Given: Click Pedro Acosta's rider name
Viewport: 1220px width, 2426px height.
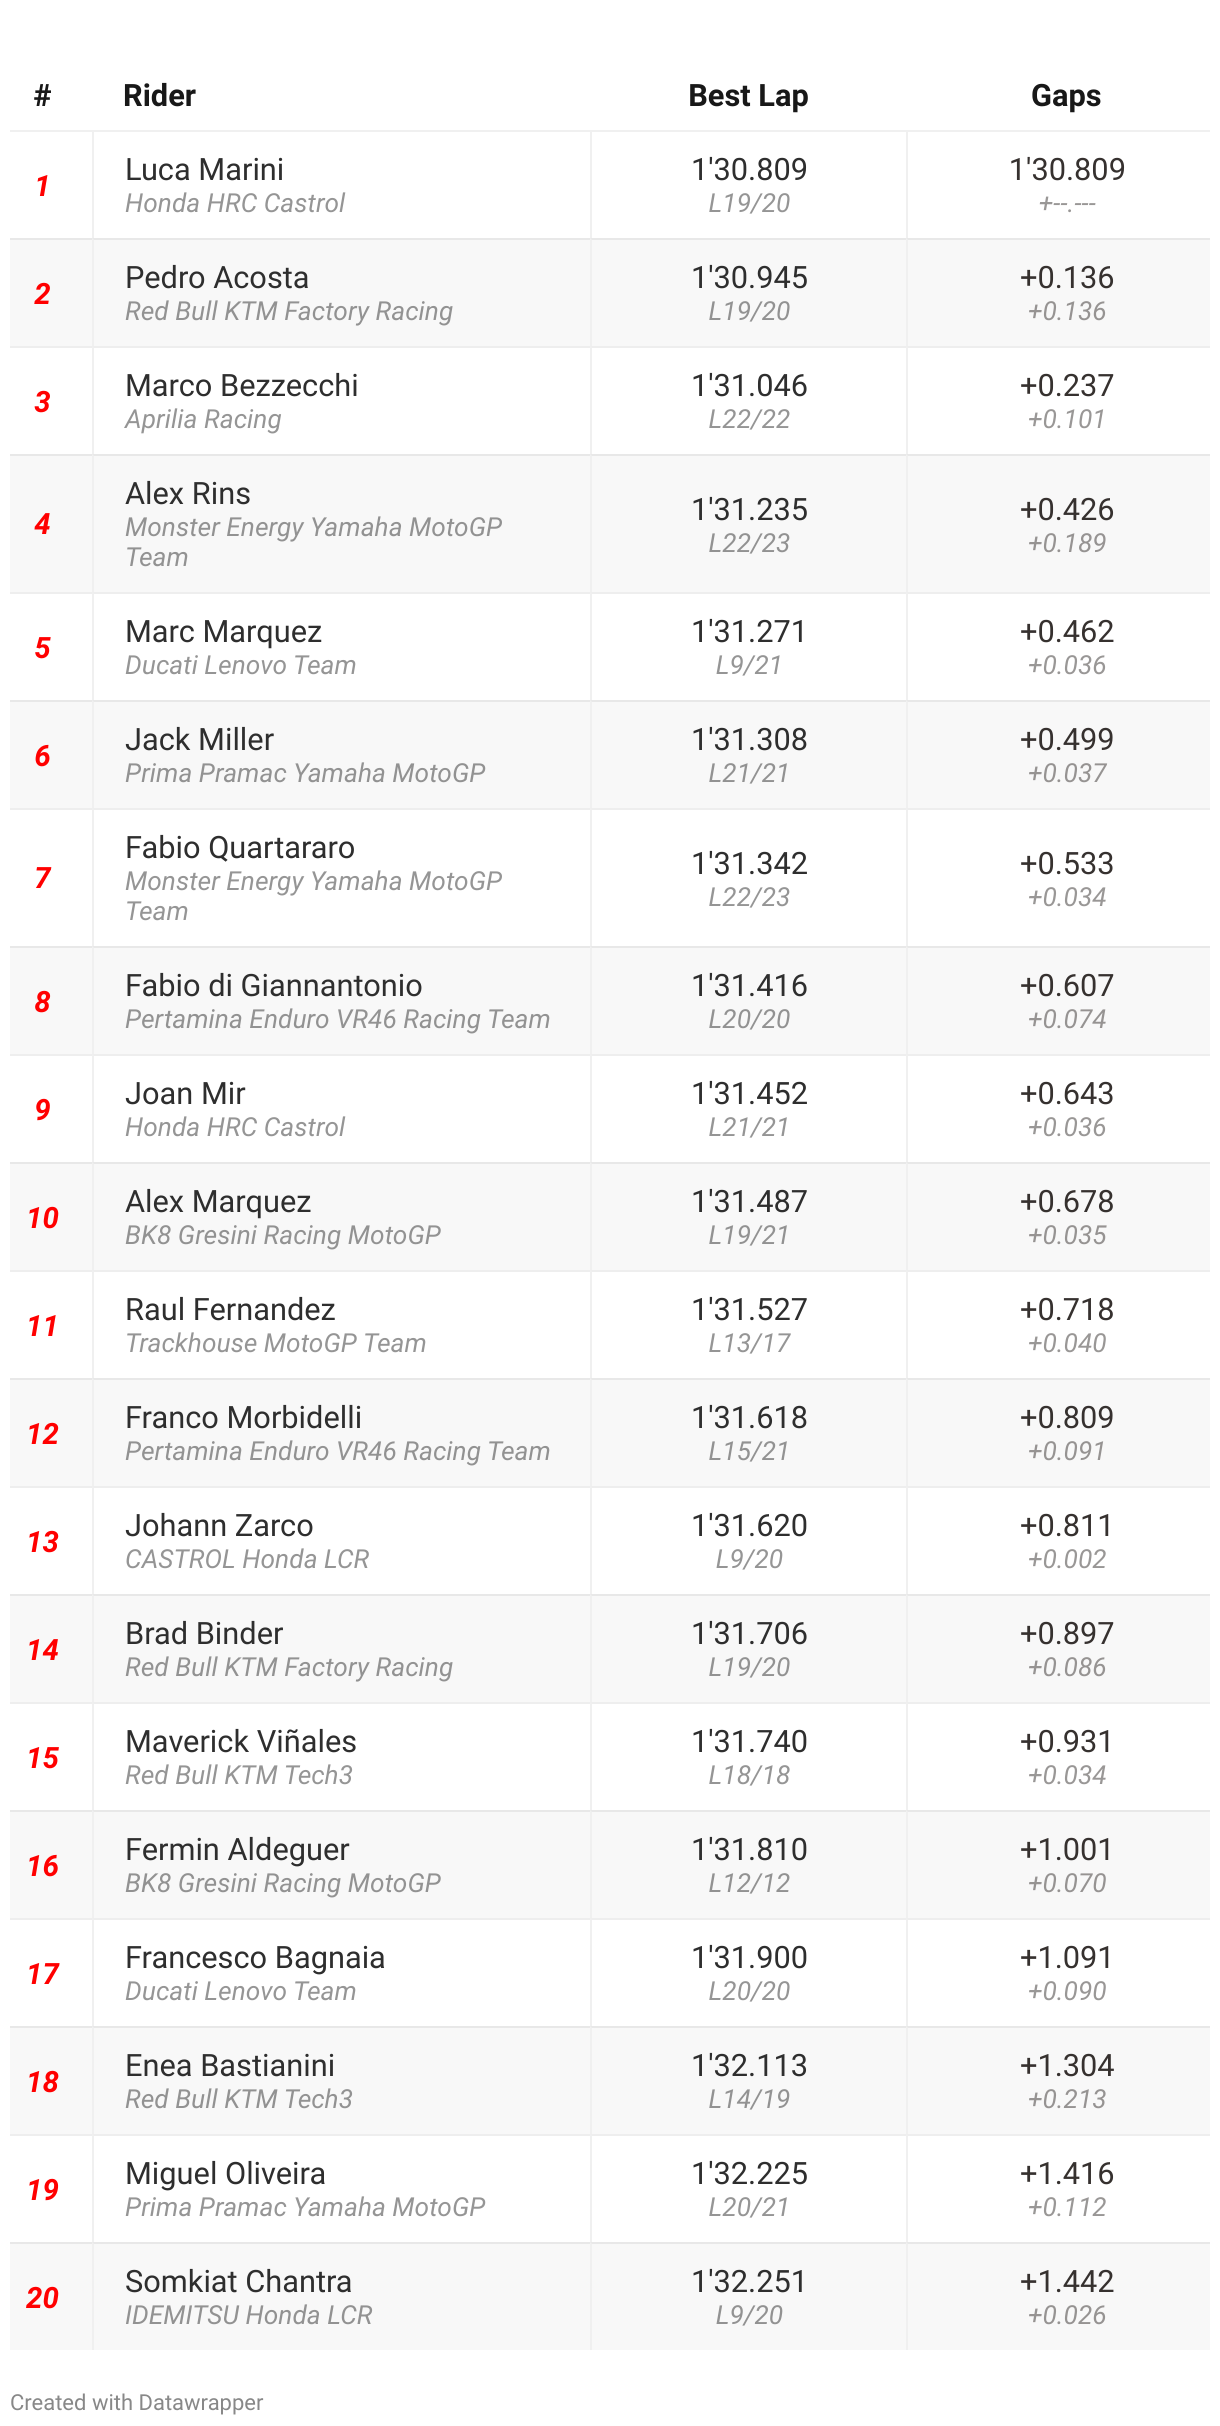Looking at the screenshot, I should 217,278.
